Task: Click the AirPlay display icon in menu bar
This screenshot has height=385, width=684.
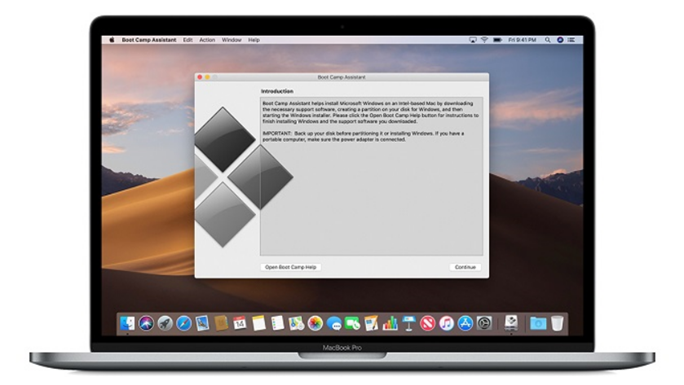Action: [472, 40]
